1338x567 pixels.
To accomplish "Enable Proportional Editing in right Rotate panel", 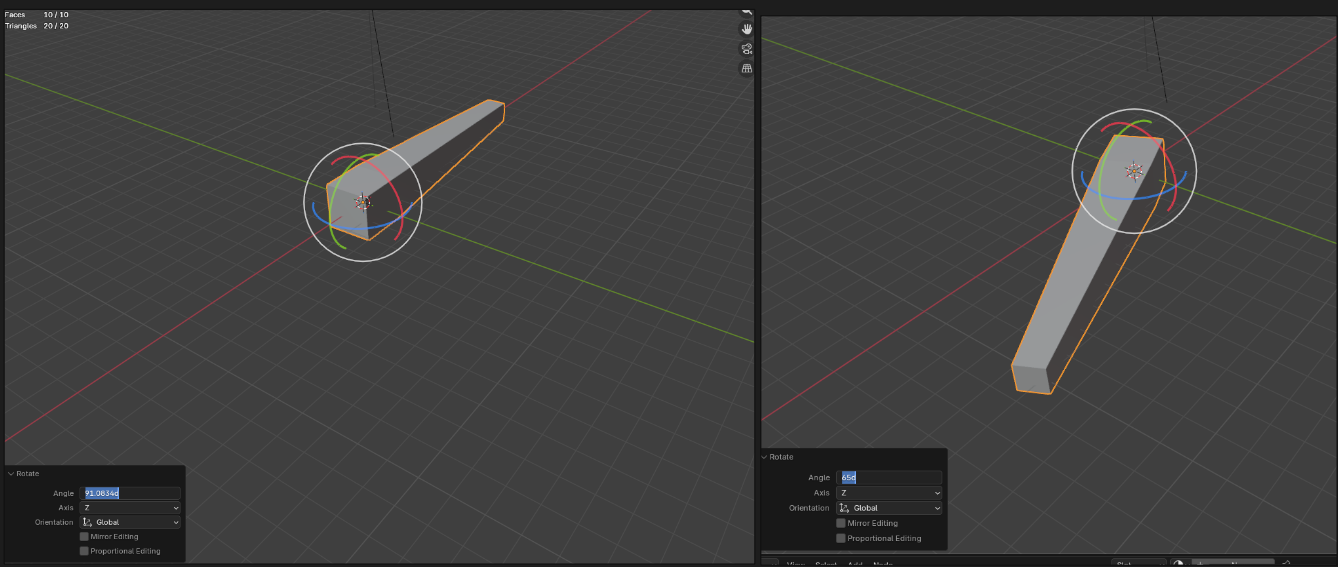I will pos(841,538).
